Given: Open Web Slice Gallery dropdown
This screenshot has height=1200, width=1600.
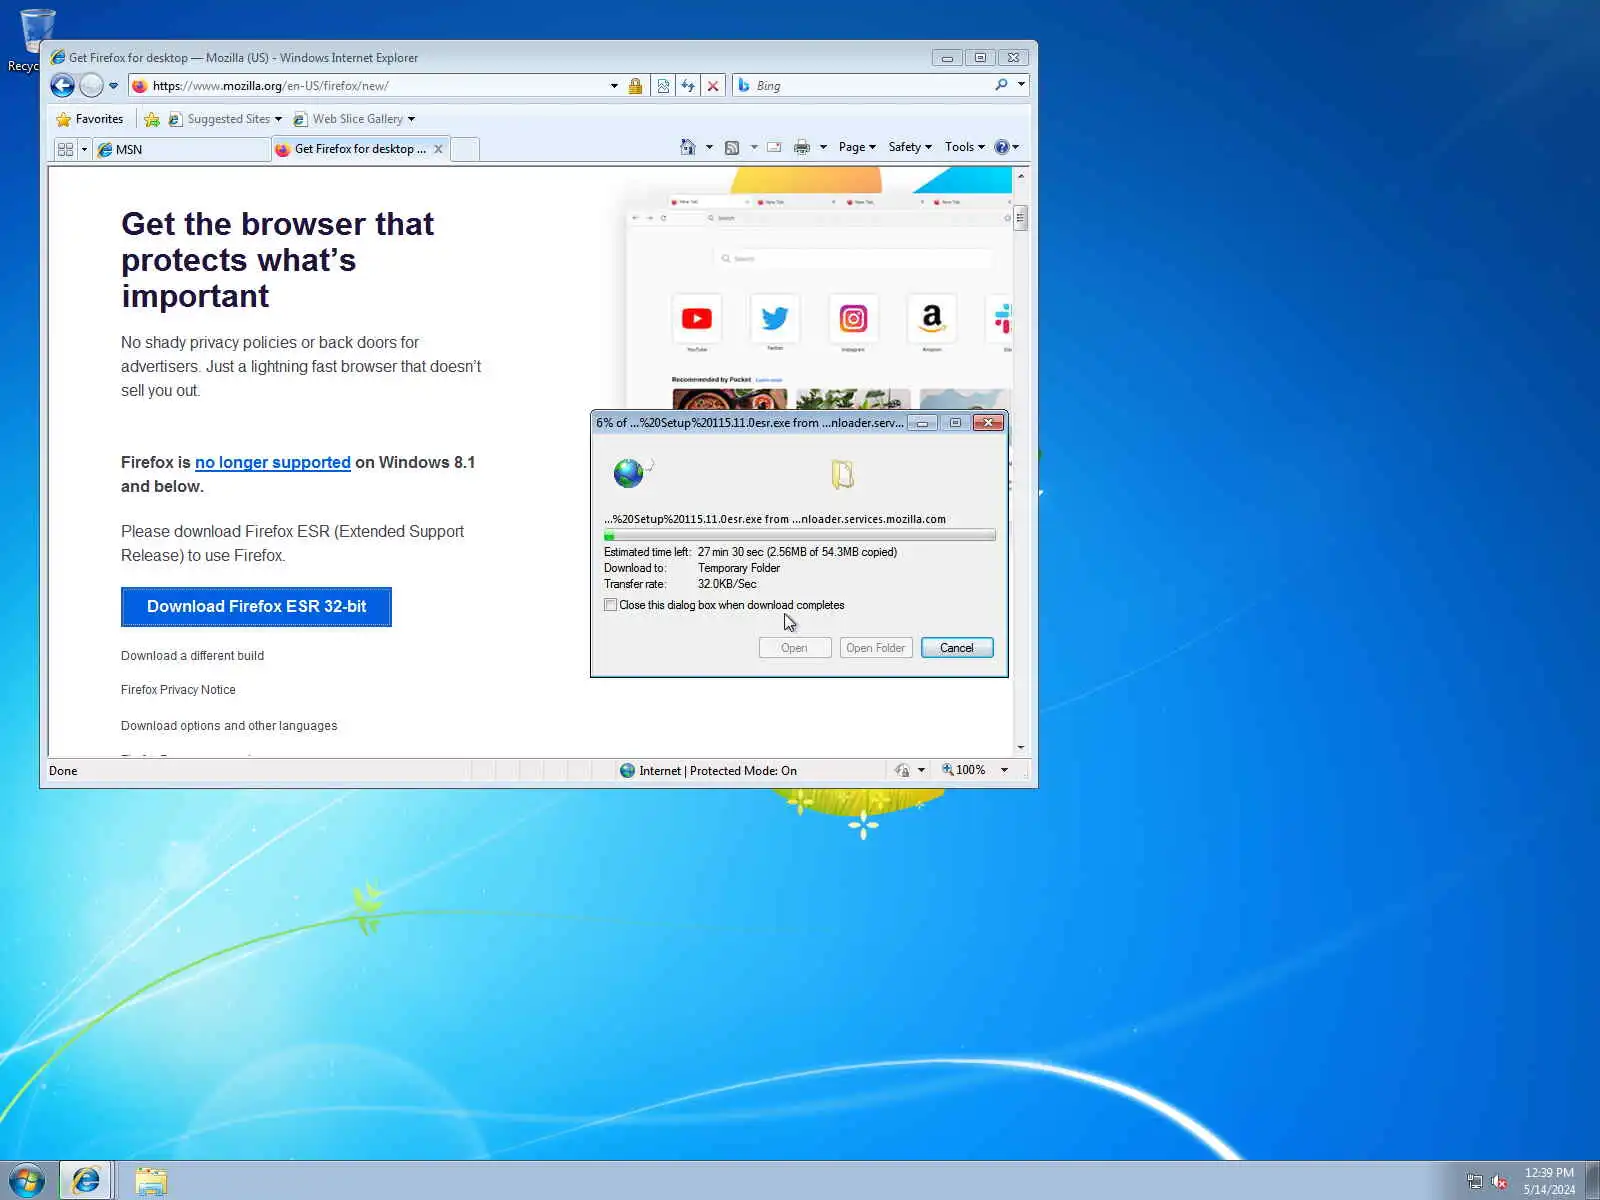Looking at the screenshot, I should [354, 119].
